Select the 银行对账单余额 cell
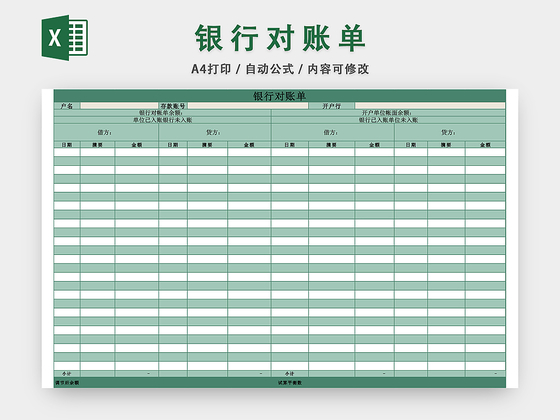 (162, 113)
